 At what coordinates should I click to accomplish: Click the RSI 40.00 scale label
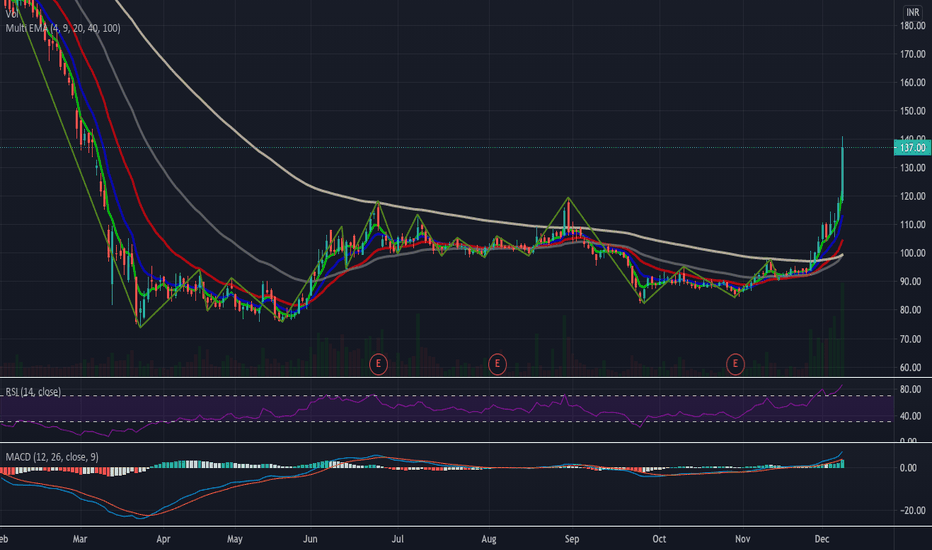click(x=912, y=416)
